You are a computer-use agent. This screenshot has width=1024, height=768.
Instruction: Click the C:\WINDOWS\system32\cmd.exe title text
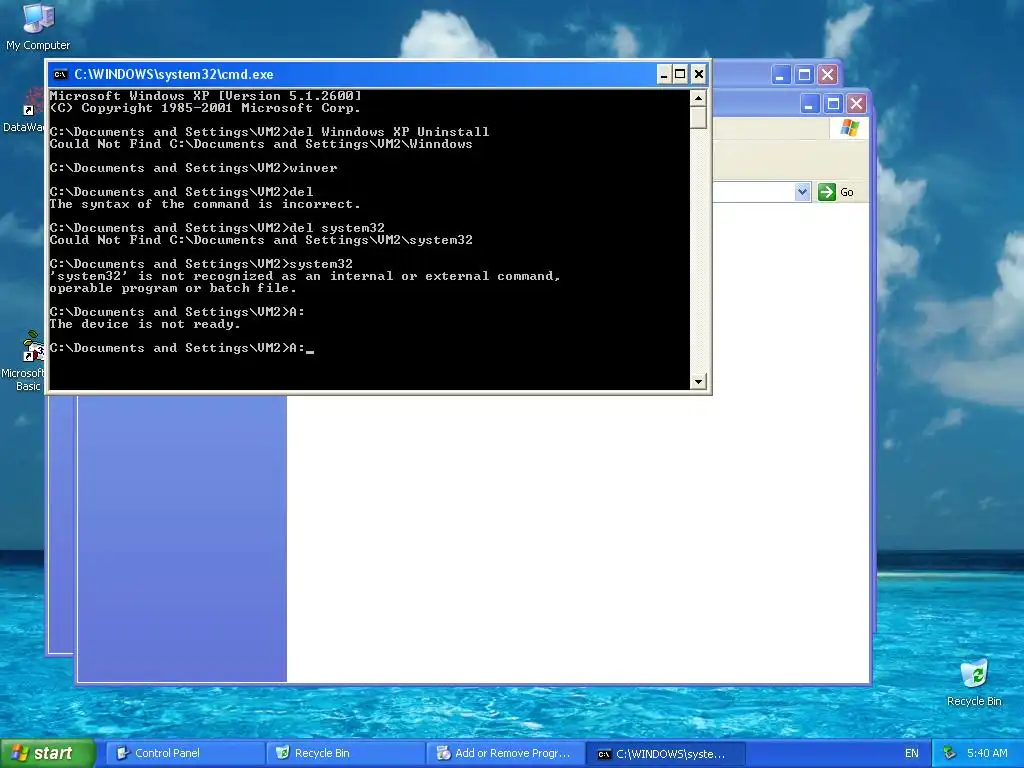[174, 74]
